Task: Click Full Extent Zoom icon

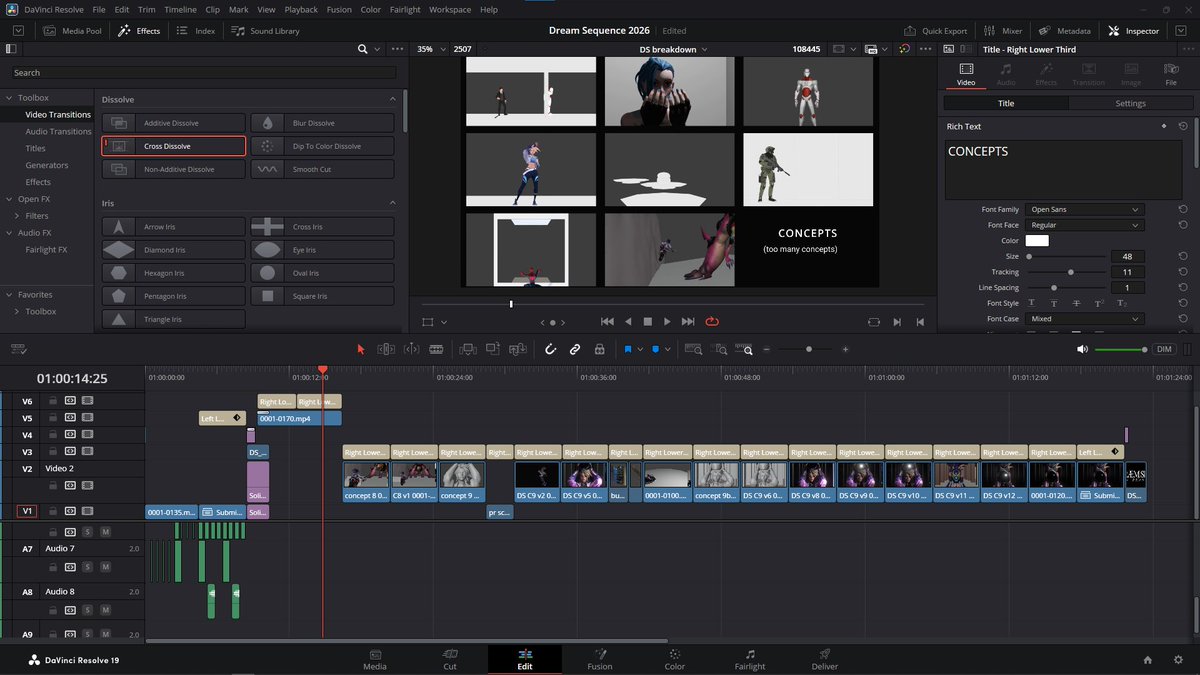Action: coord(693,349)
